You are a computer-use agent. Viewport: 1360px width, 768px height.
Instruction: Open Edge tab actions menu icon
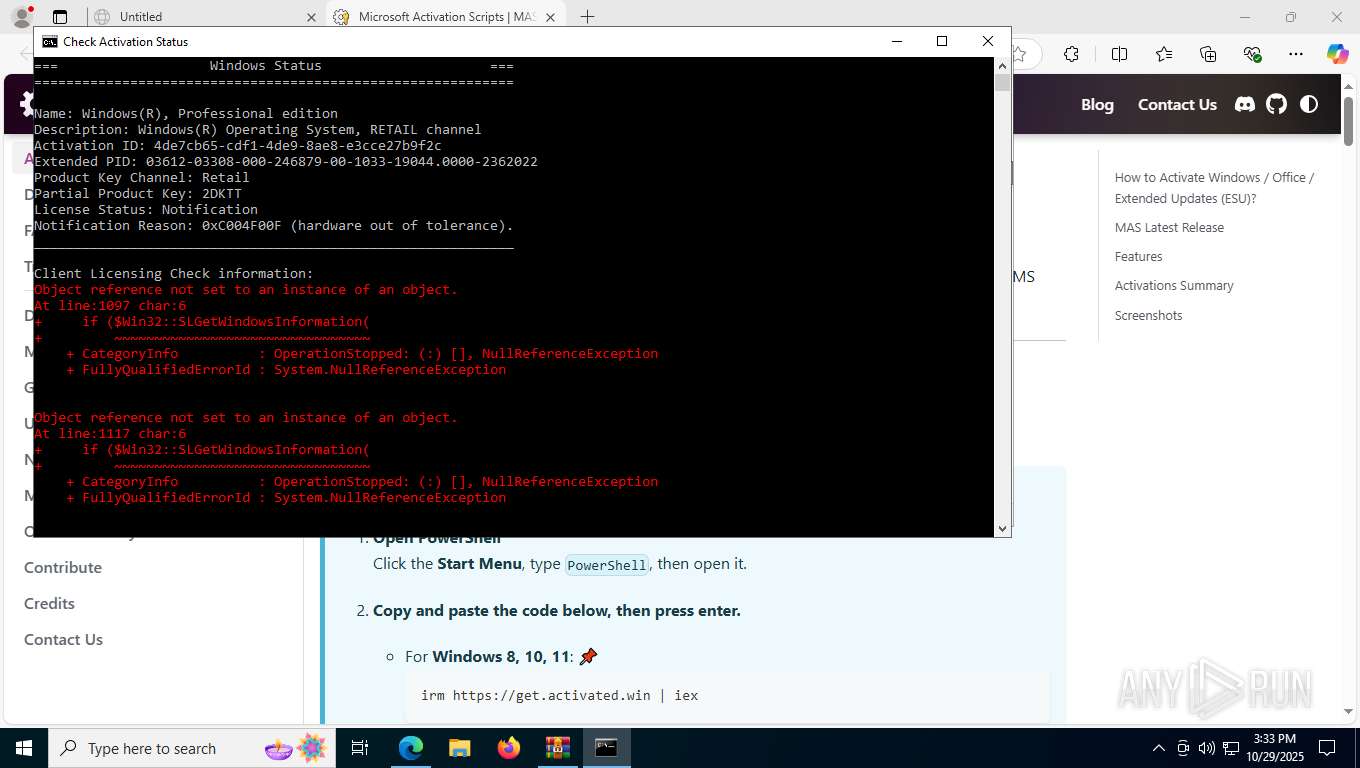[x=60, y=17]
